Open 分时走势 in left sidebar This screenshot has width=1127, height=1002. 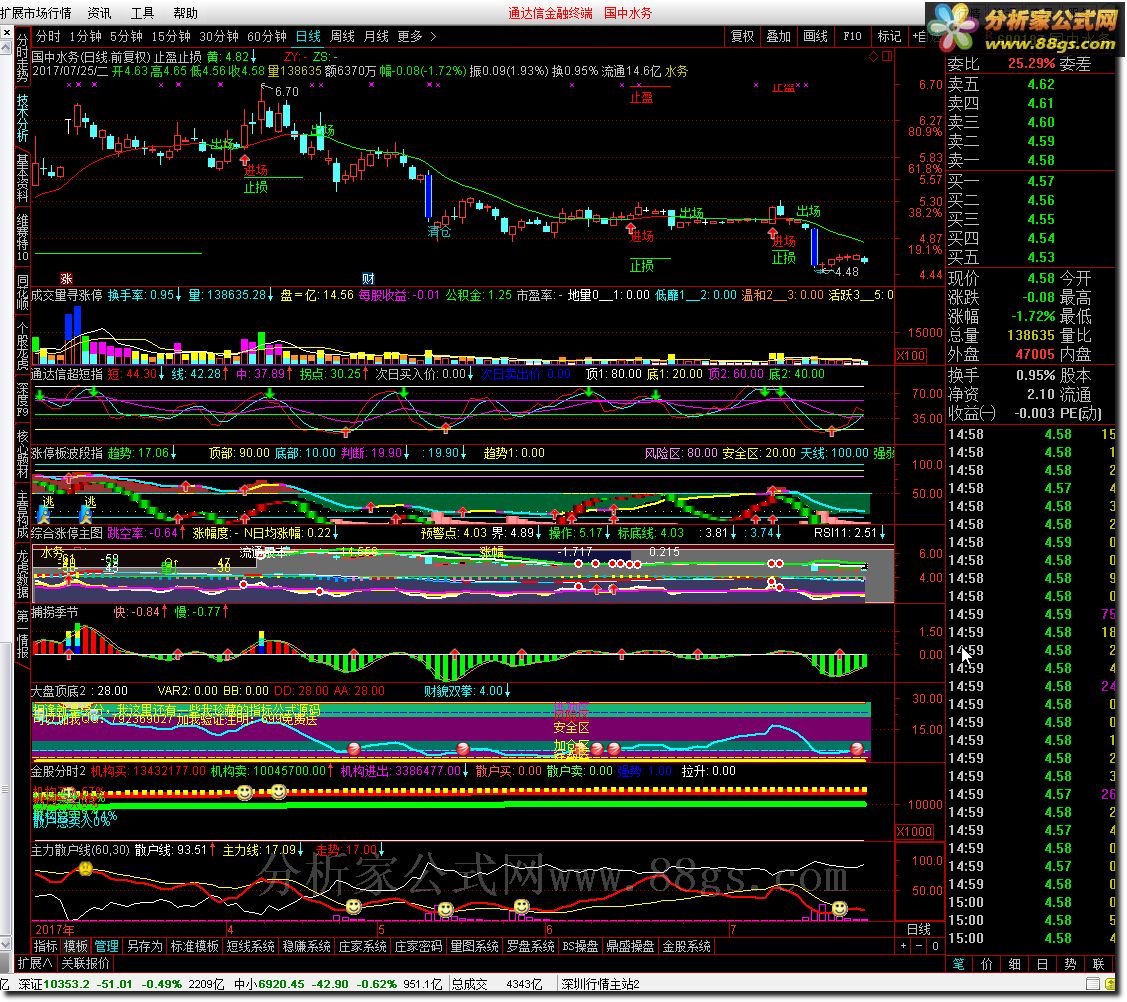22,58
